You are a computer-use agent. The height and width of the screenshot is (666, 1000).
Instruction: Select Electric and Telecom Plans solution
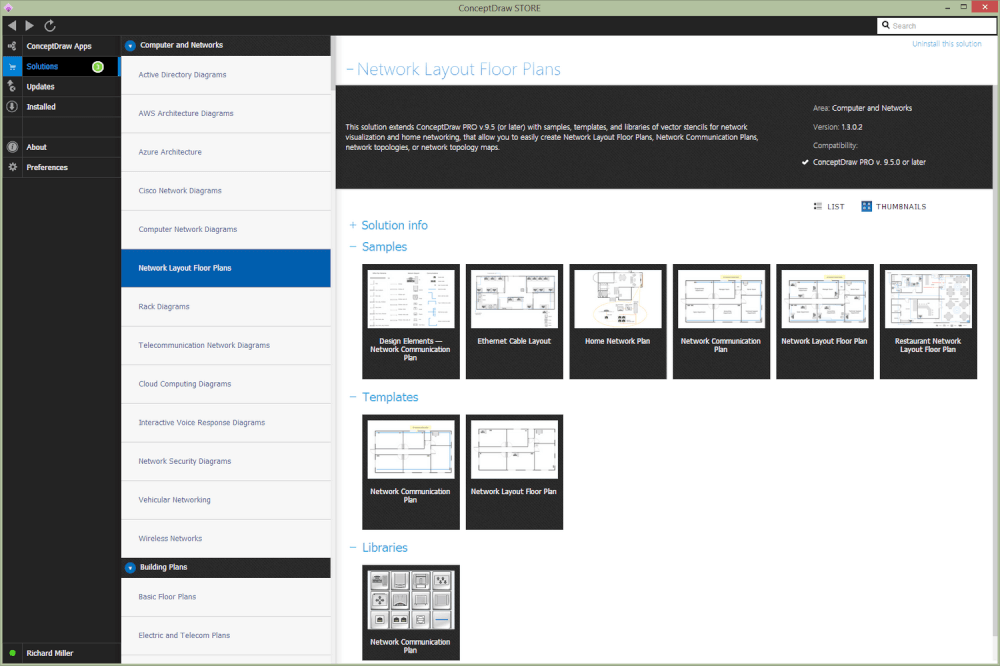(226, 635)
